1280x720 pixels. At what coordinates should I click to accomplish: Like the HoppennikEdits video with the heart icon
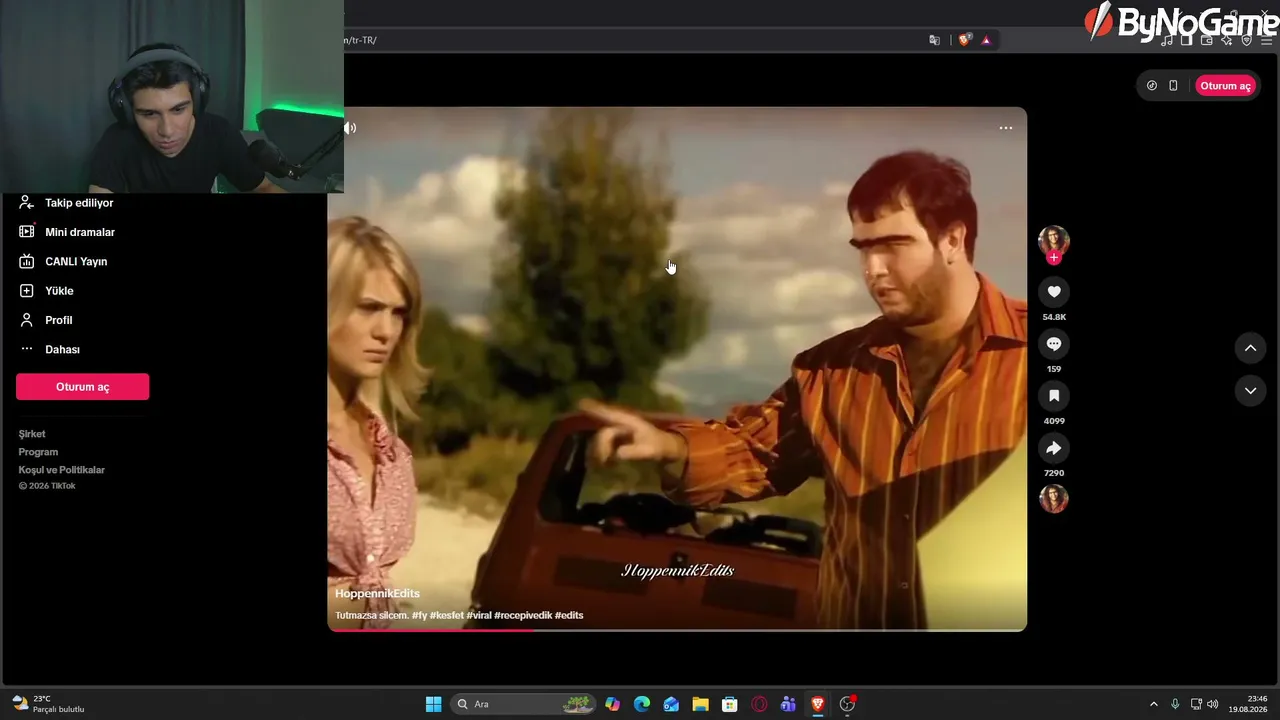tap(1053, 291)
